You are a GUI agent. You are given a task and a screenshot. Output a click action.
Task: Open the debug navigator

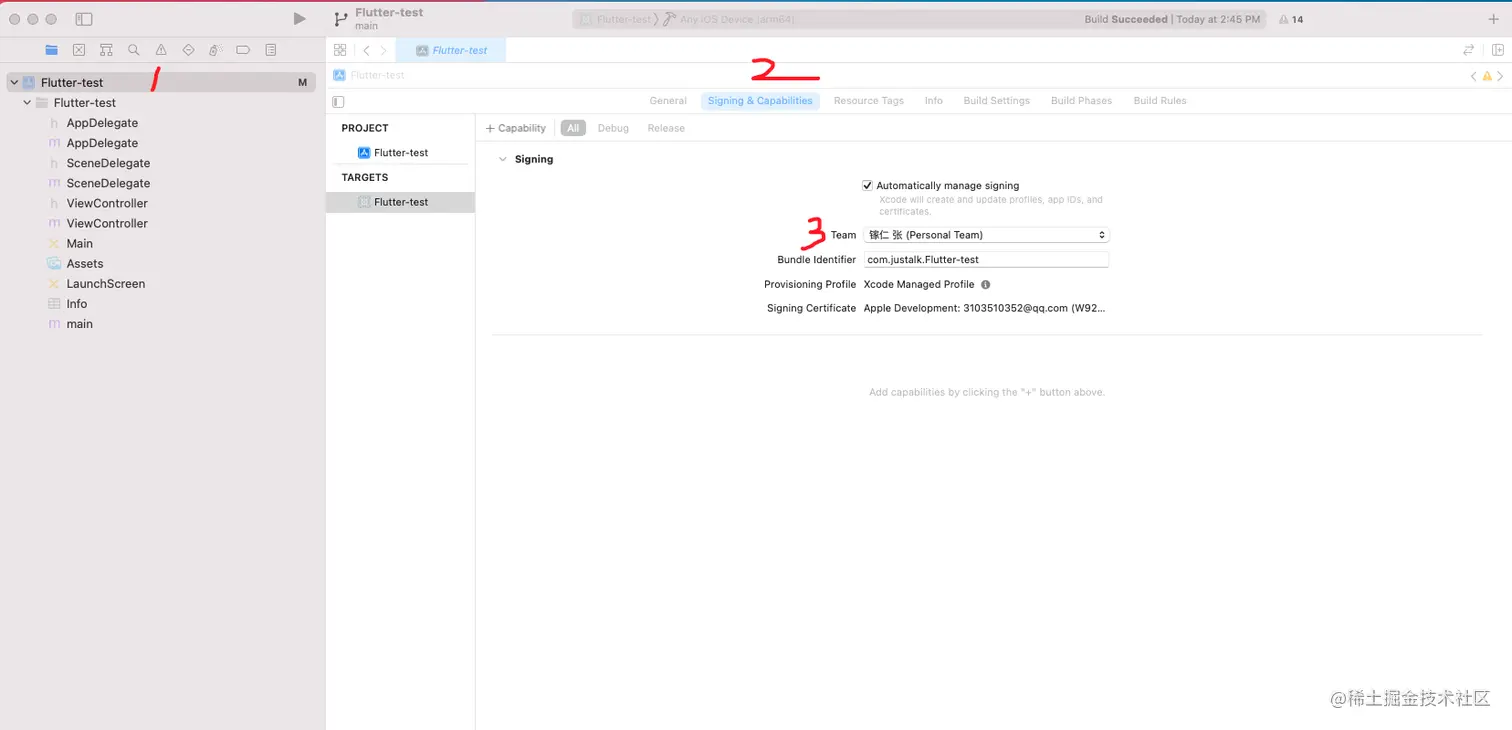216,50
